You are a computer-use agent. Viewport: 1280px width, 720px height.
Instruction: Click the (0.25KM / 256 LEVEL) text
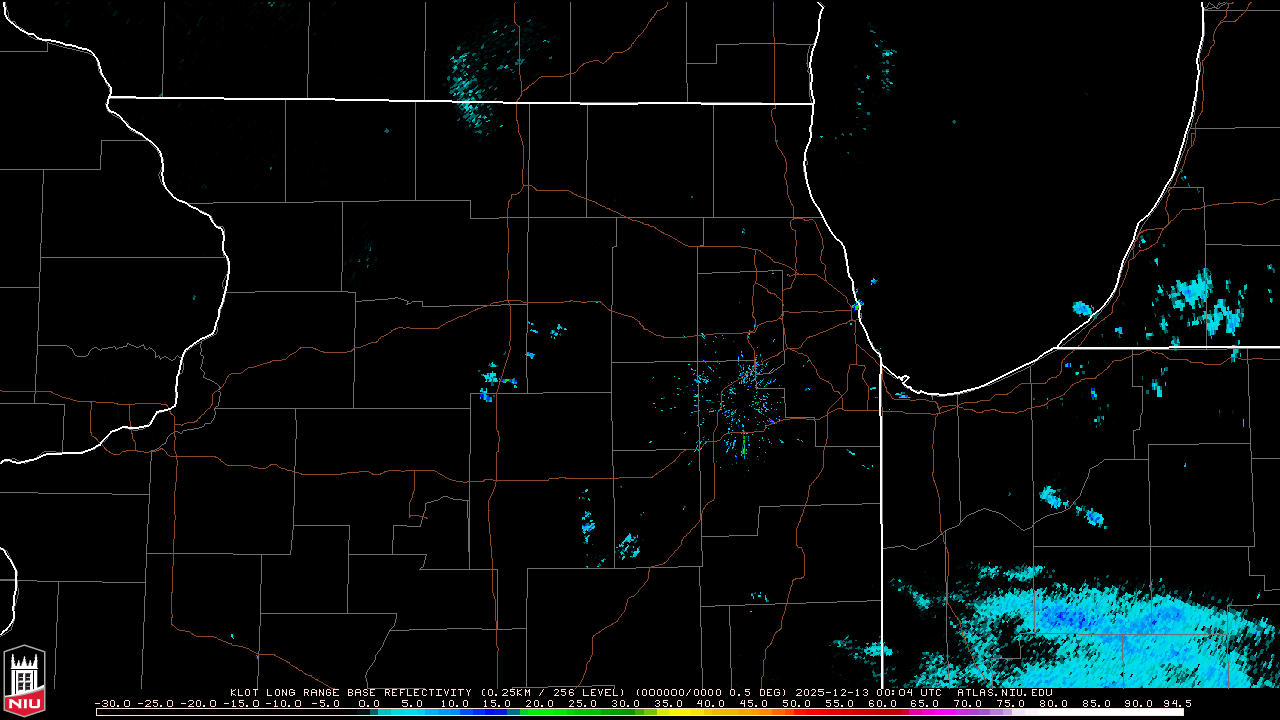(x=552, y=692)
